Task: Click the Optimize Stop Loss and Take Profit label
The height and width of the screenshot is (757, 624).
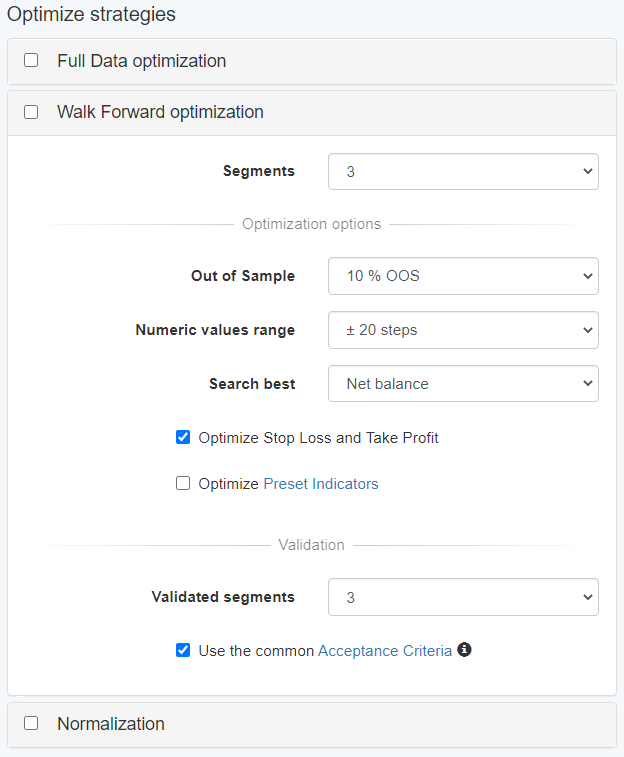Action: pyautogui.click(x=318, y=438)
